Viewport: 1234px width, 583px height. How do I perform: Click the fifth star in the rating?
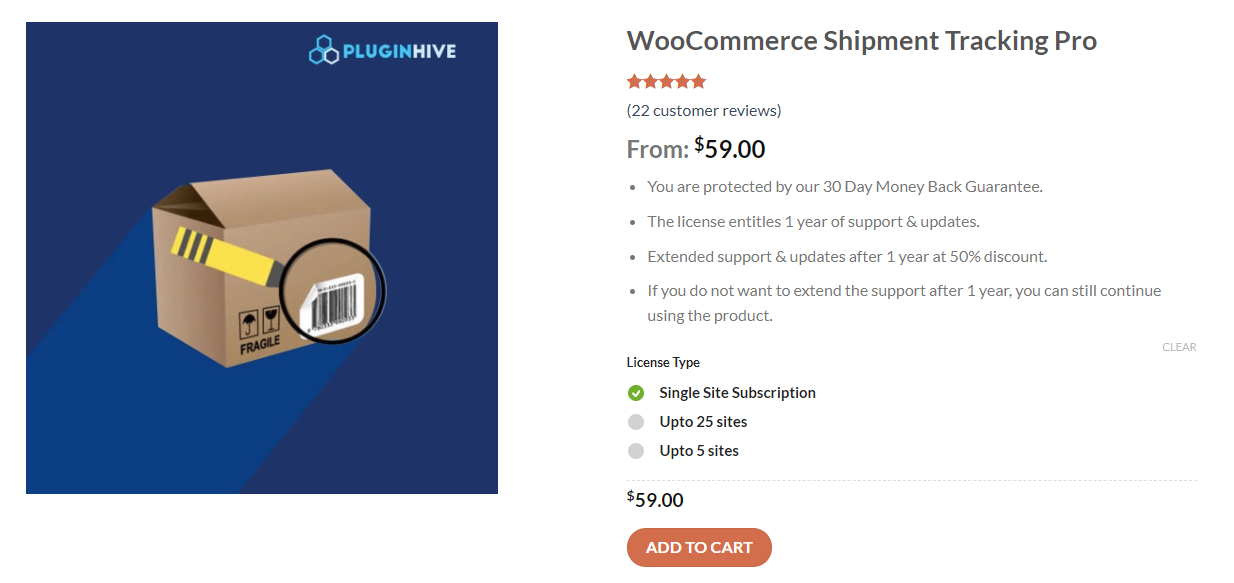pyautogui.click(x=699, y=82)
